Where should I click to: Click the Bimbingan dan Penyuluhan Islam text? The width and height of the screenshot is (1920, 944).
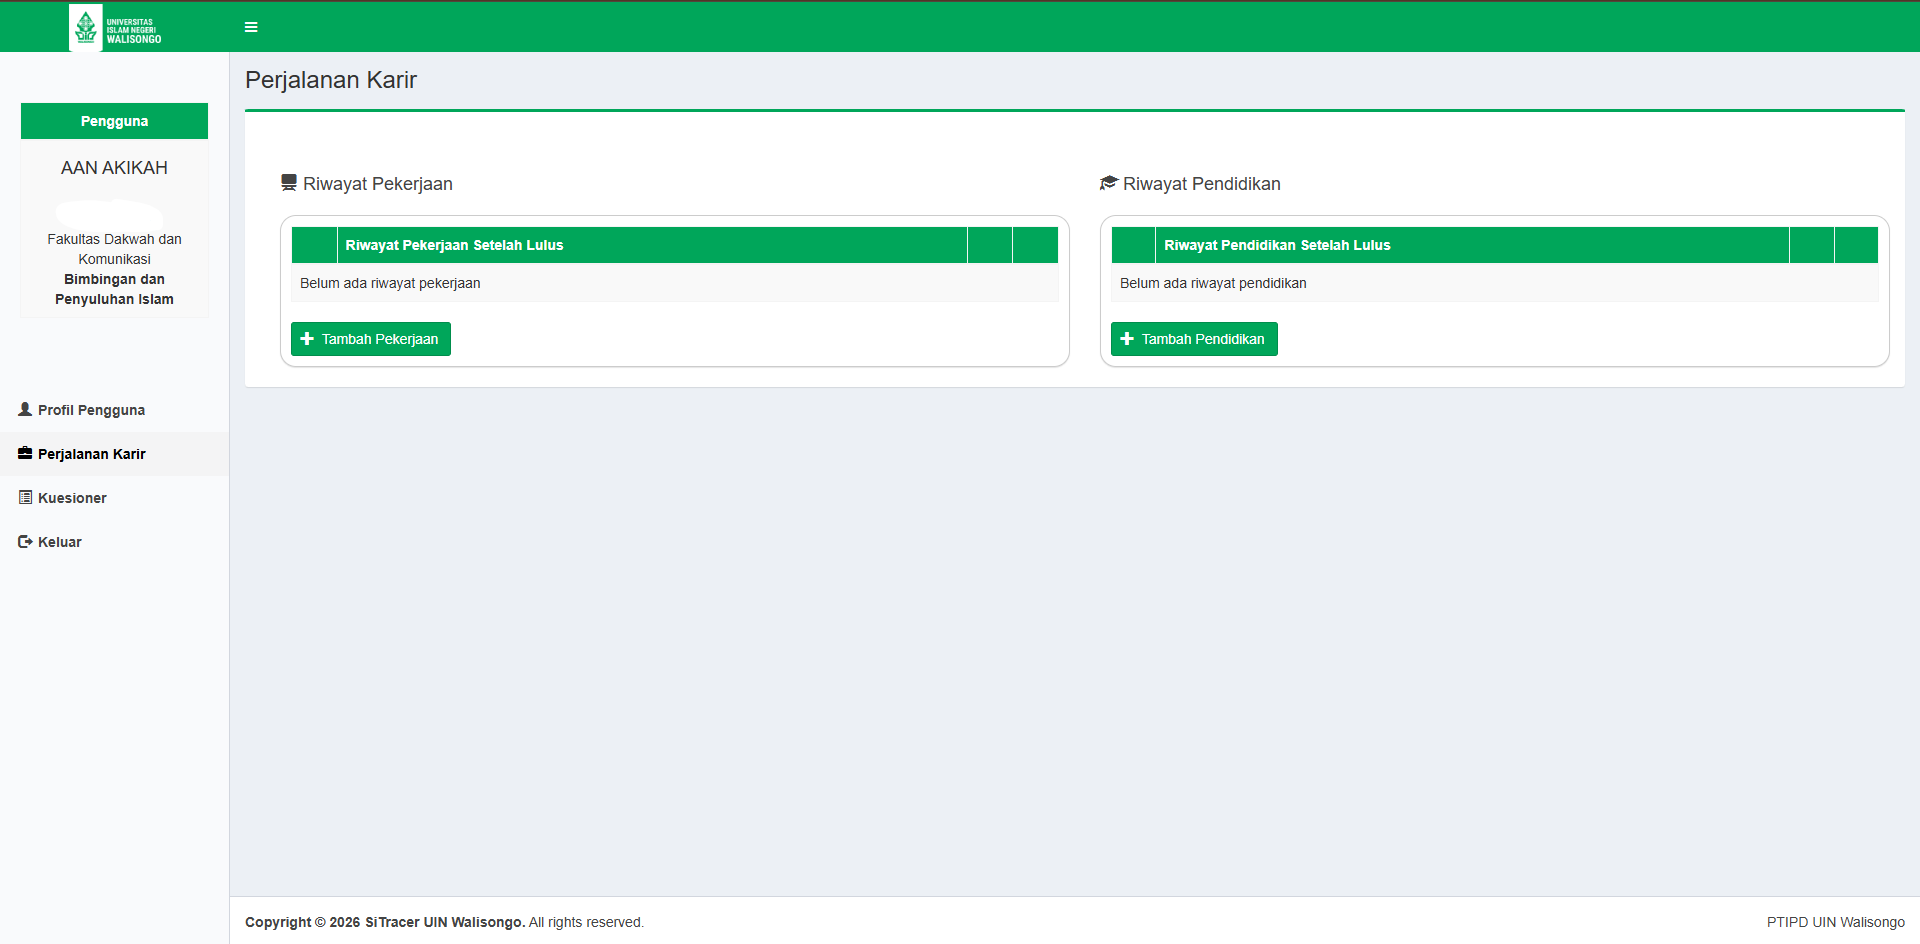tap(114, 289)
